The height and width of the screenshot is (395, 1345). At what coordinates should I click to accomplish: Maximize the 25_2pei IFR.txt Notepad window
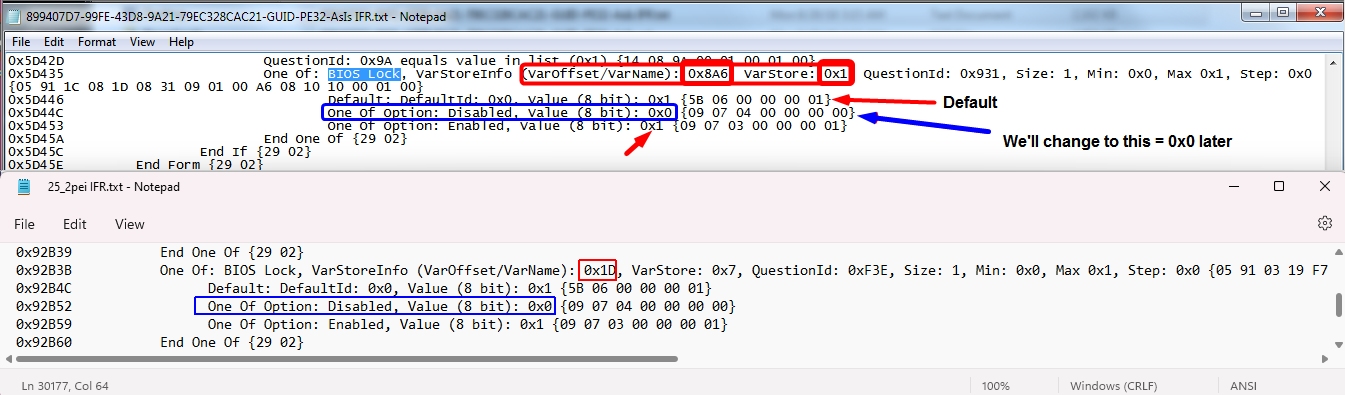1279,186
